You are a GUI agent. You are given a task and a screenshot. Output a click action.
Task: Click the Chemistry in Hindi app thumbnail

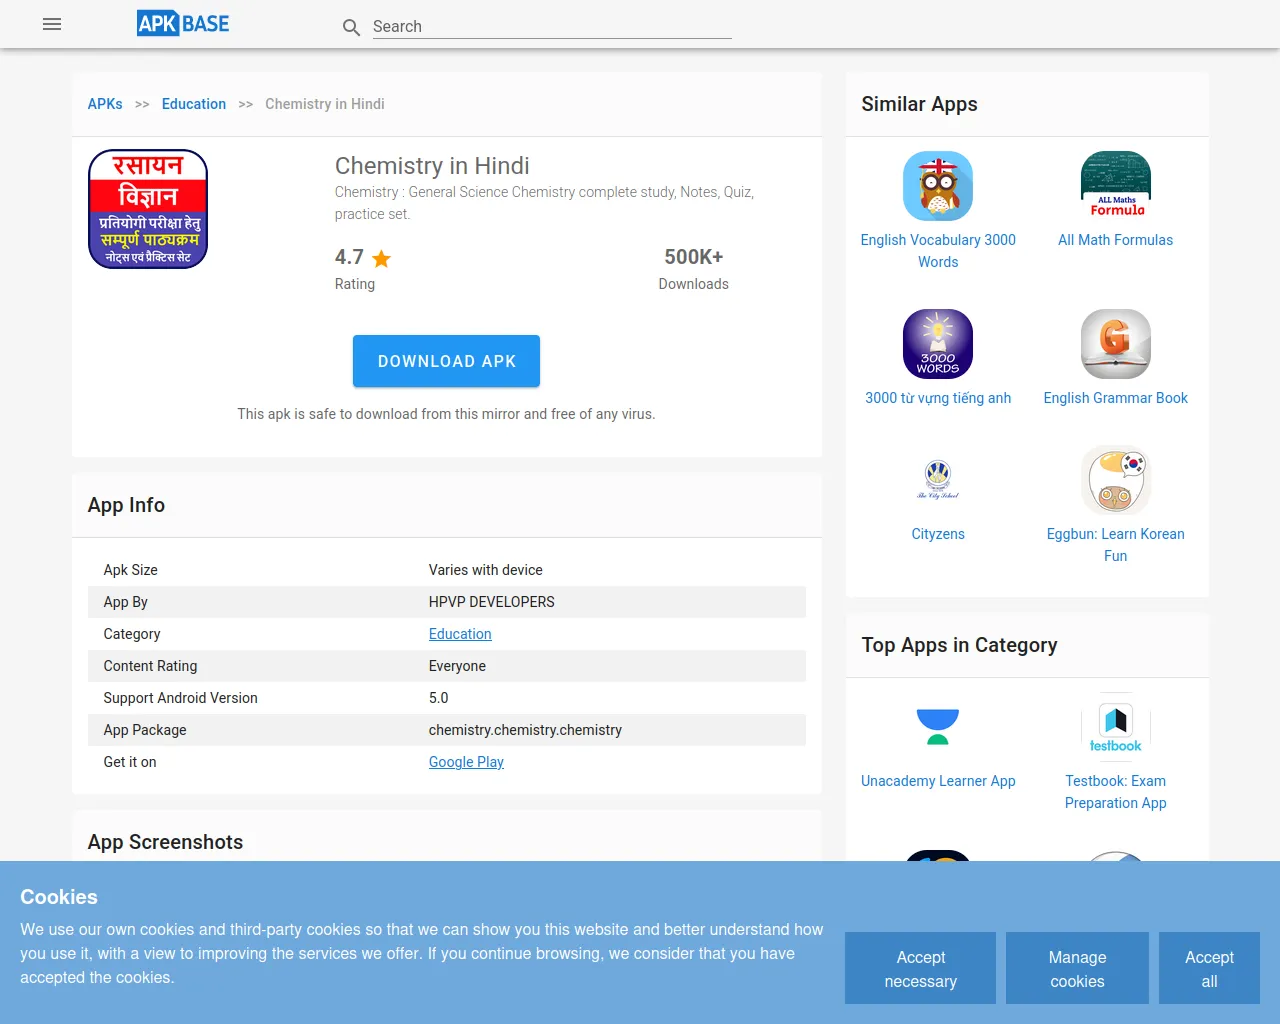(x=148, y=209)
